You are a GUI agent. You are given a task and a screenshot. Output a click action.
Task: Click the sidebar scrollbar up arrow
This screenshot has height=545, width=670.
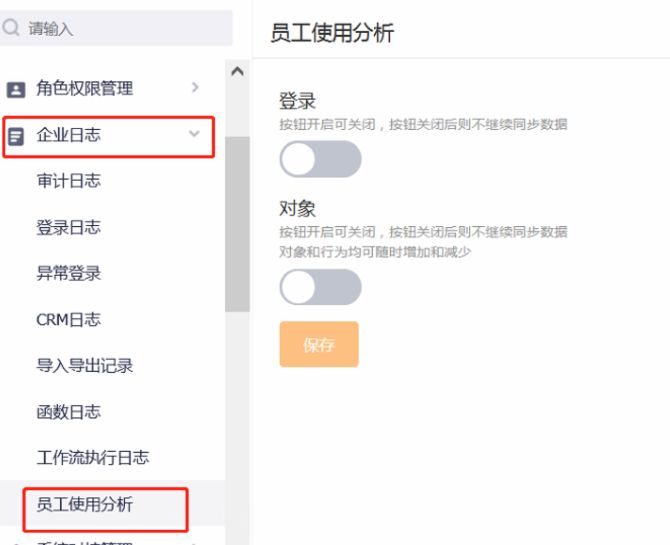pyautogui.click(x=237, y=72)
